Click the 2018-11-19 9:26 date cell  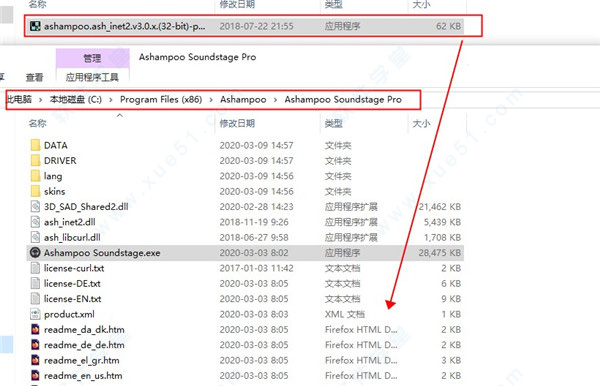coord(254,222)
